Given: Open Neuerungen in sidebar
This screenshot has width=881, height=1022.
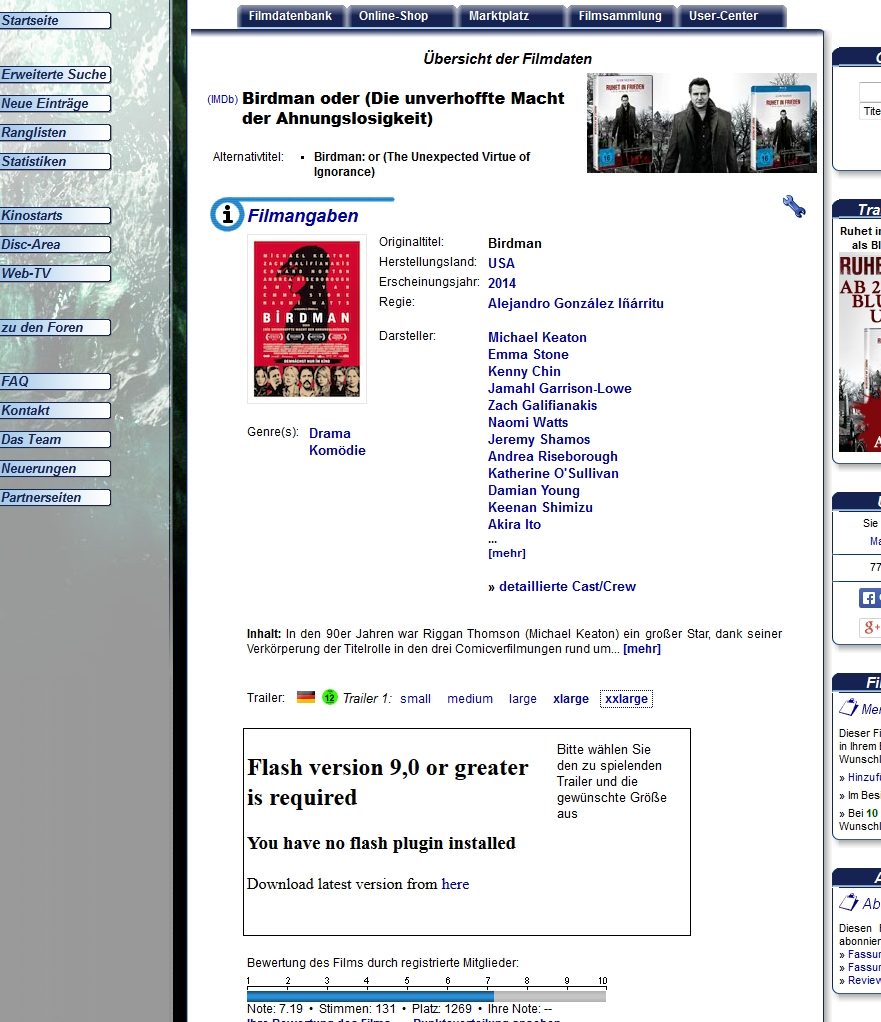Looking at the screenshot, I should [x=55, y=469].
